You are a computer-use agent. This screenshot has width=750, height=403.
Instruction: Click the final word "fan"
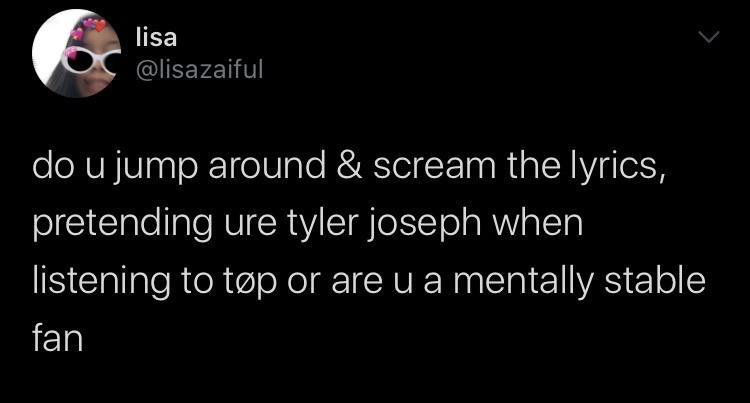point(56,338)
